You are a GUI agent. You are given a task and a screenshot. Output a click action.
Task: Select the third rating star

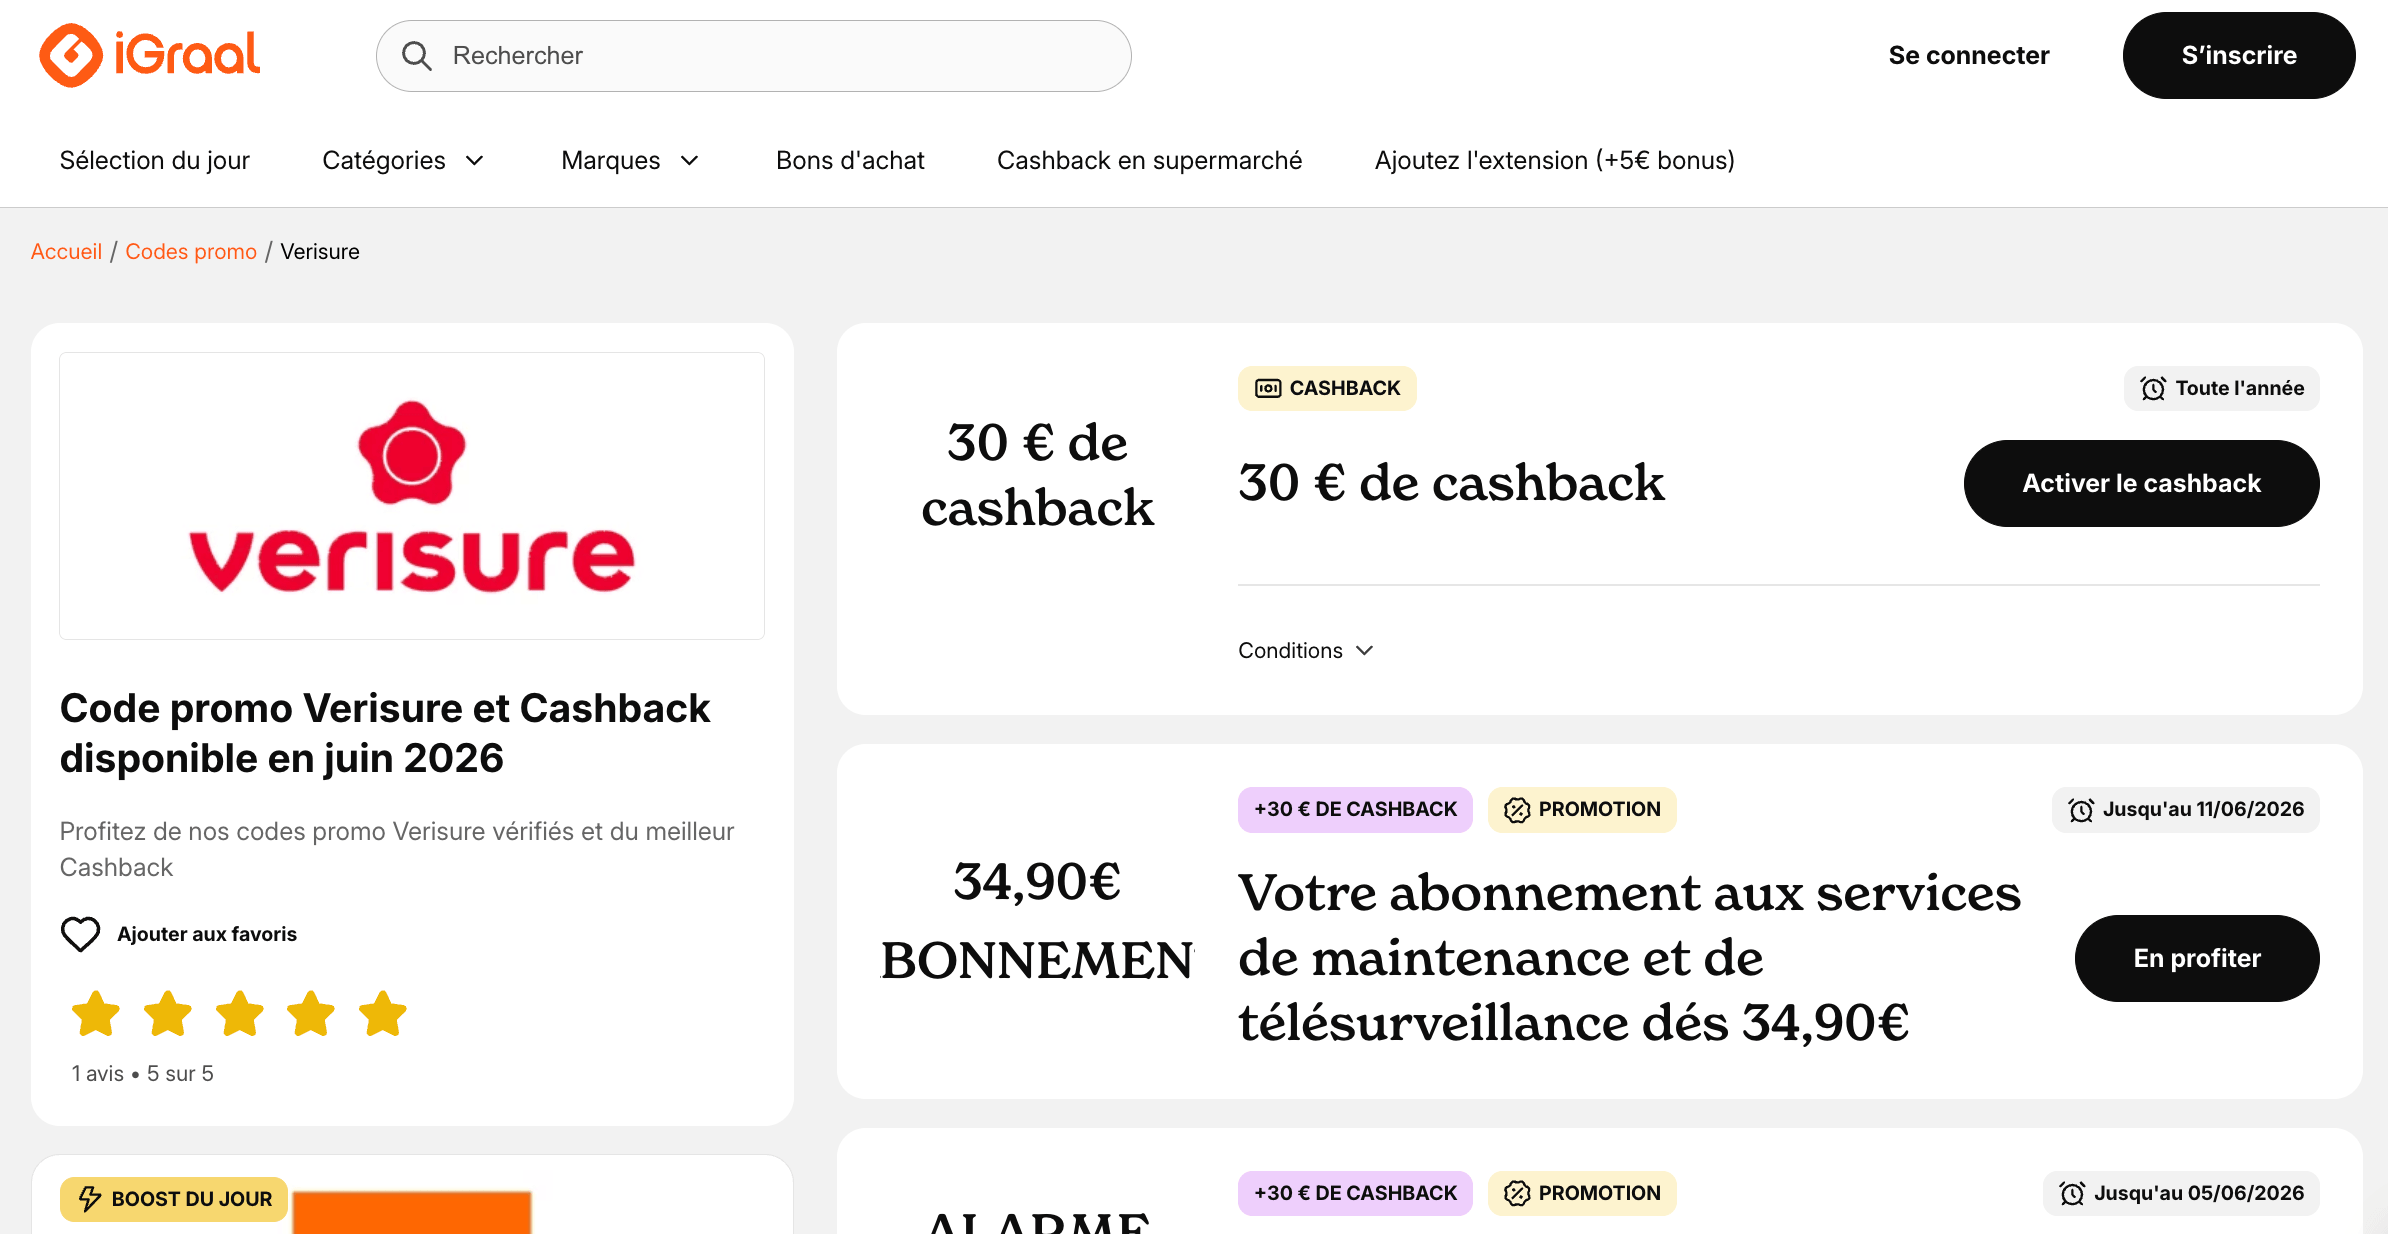pyautogui.click(x=240, y=1014)
